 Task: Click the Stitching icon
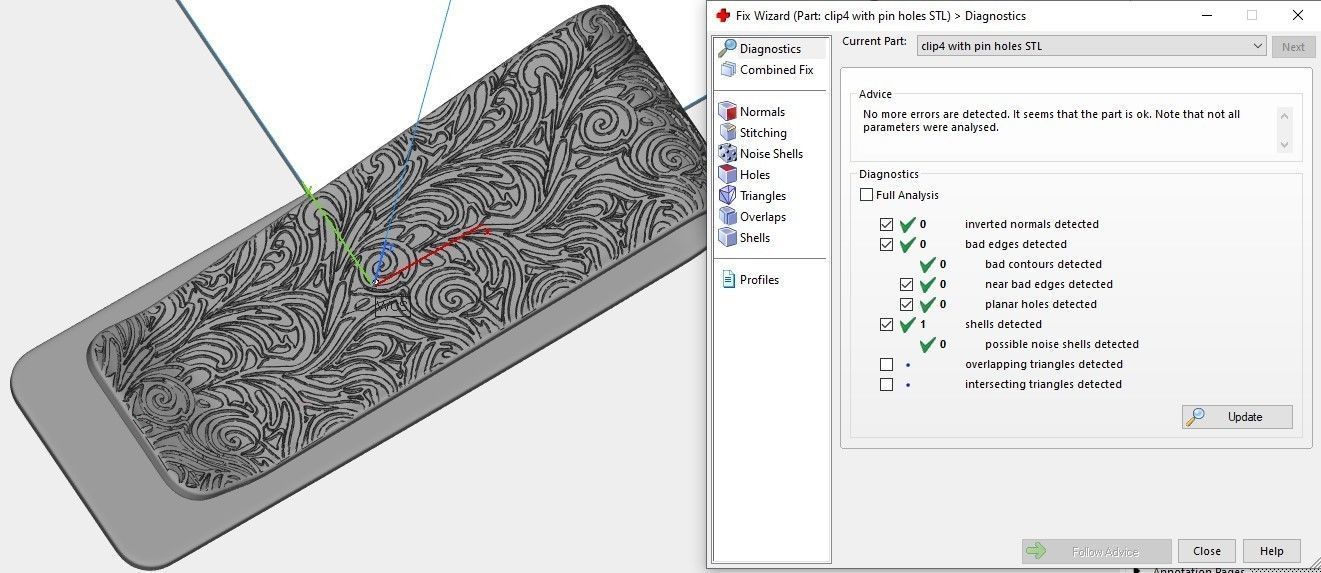tap(728, 133)
